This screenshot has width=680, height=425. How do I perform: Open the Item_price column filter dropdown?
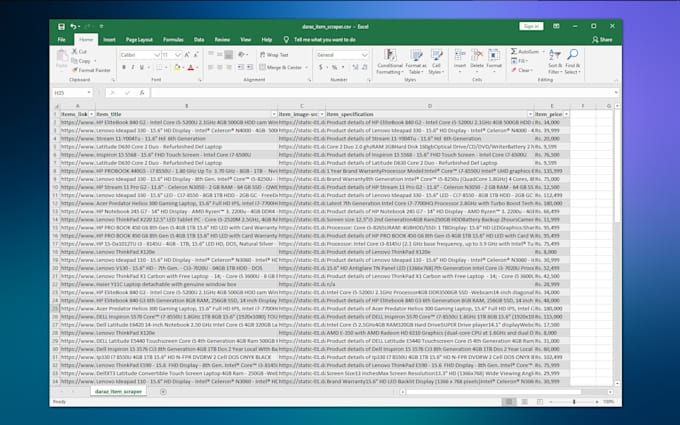pos(566,114)
